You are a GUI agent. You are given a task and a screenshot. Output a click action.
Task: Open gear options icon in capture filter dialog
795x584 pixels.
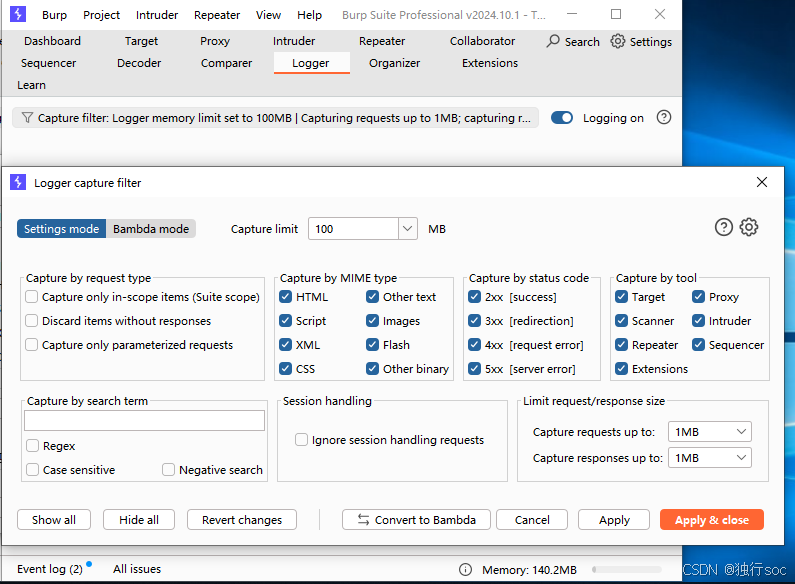click(x=749, y=227)
